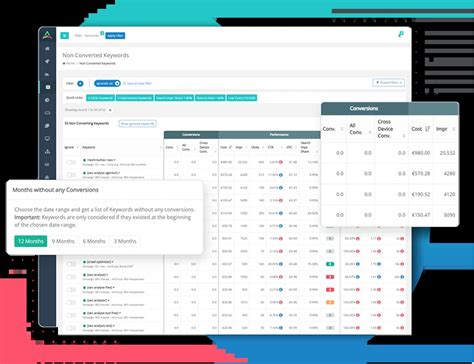Sort by All Conv. in the enlarged card

pyautogui.click(x=370, y=132)
